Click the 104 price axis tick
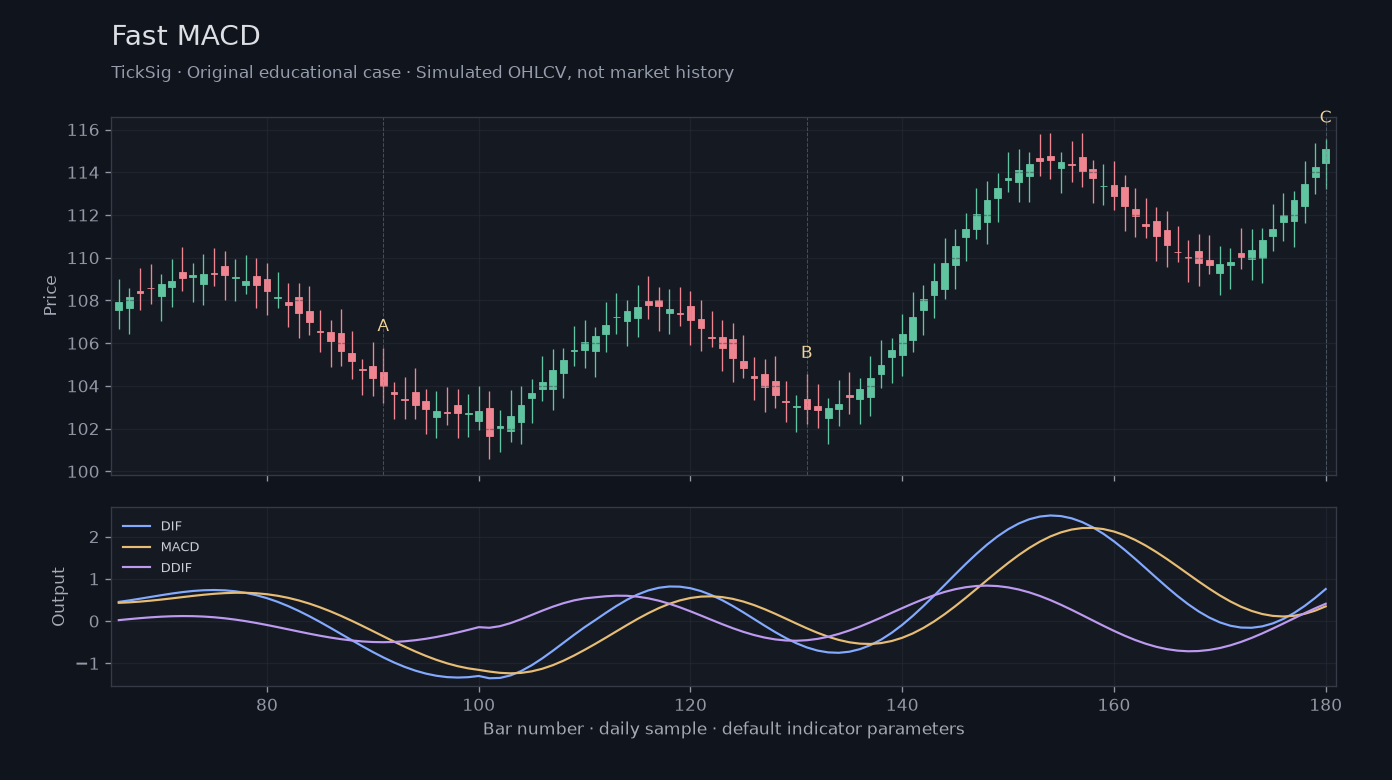Screen dimensions: 1392x780 pyautogui.click(x=83, y=387)
